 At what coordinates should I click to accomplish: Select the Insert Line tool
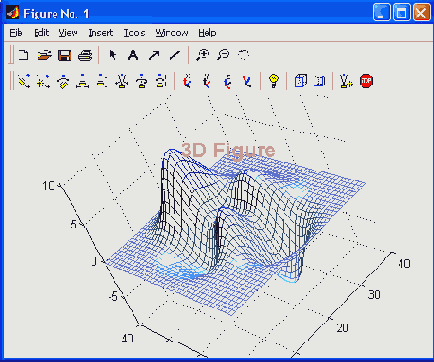coord(175,55)
